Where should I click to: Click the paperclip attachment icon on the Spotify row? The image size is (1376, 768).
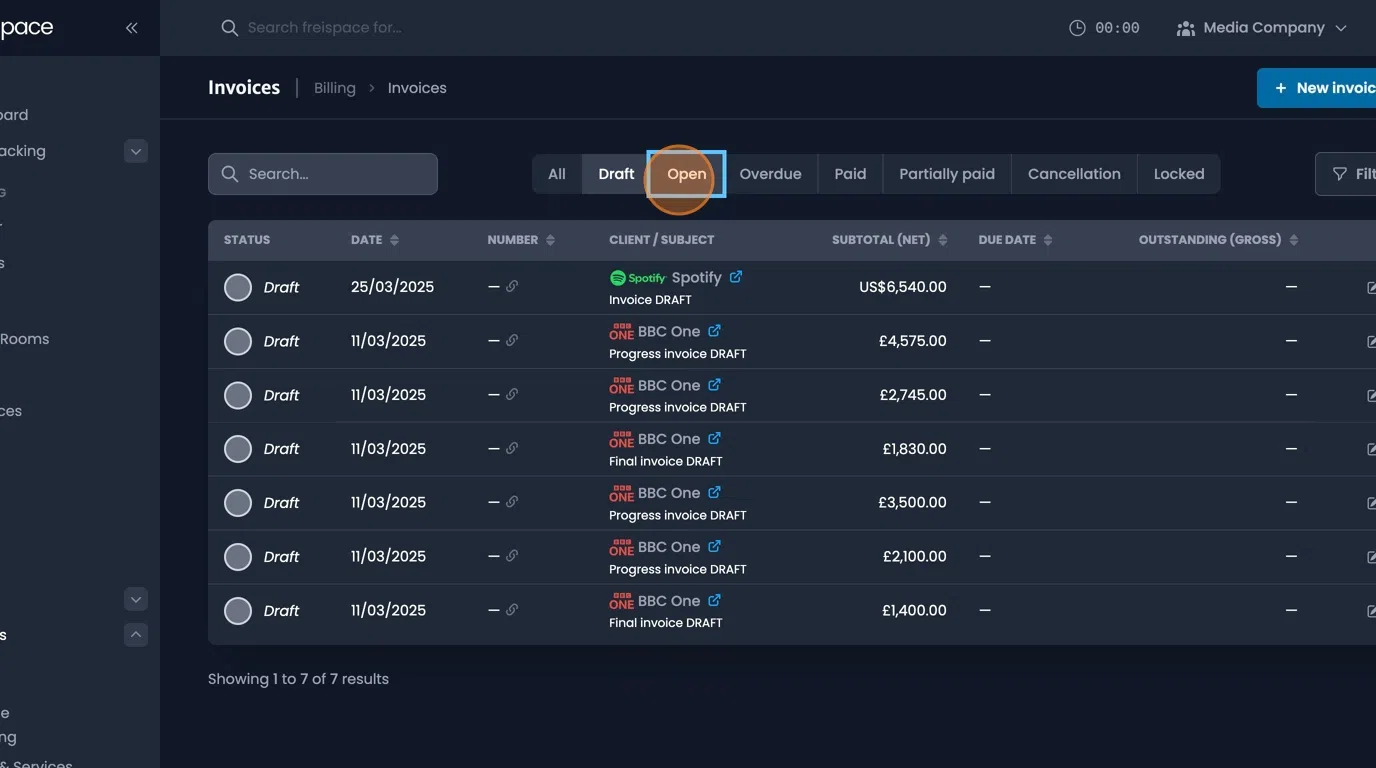pyautogui.click(x=513, y=286)
